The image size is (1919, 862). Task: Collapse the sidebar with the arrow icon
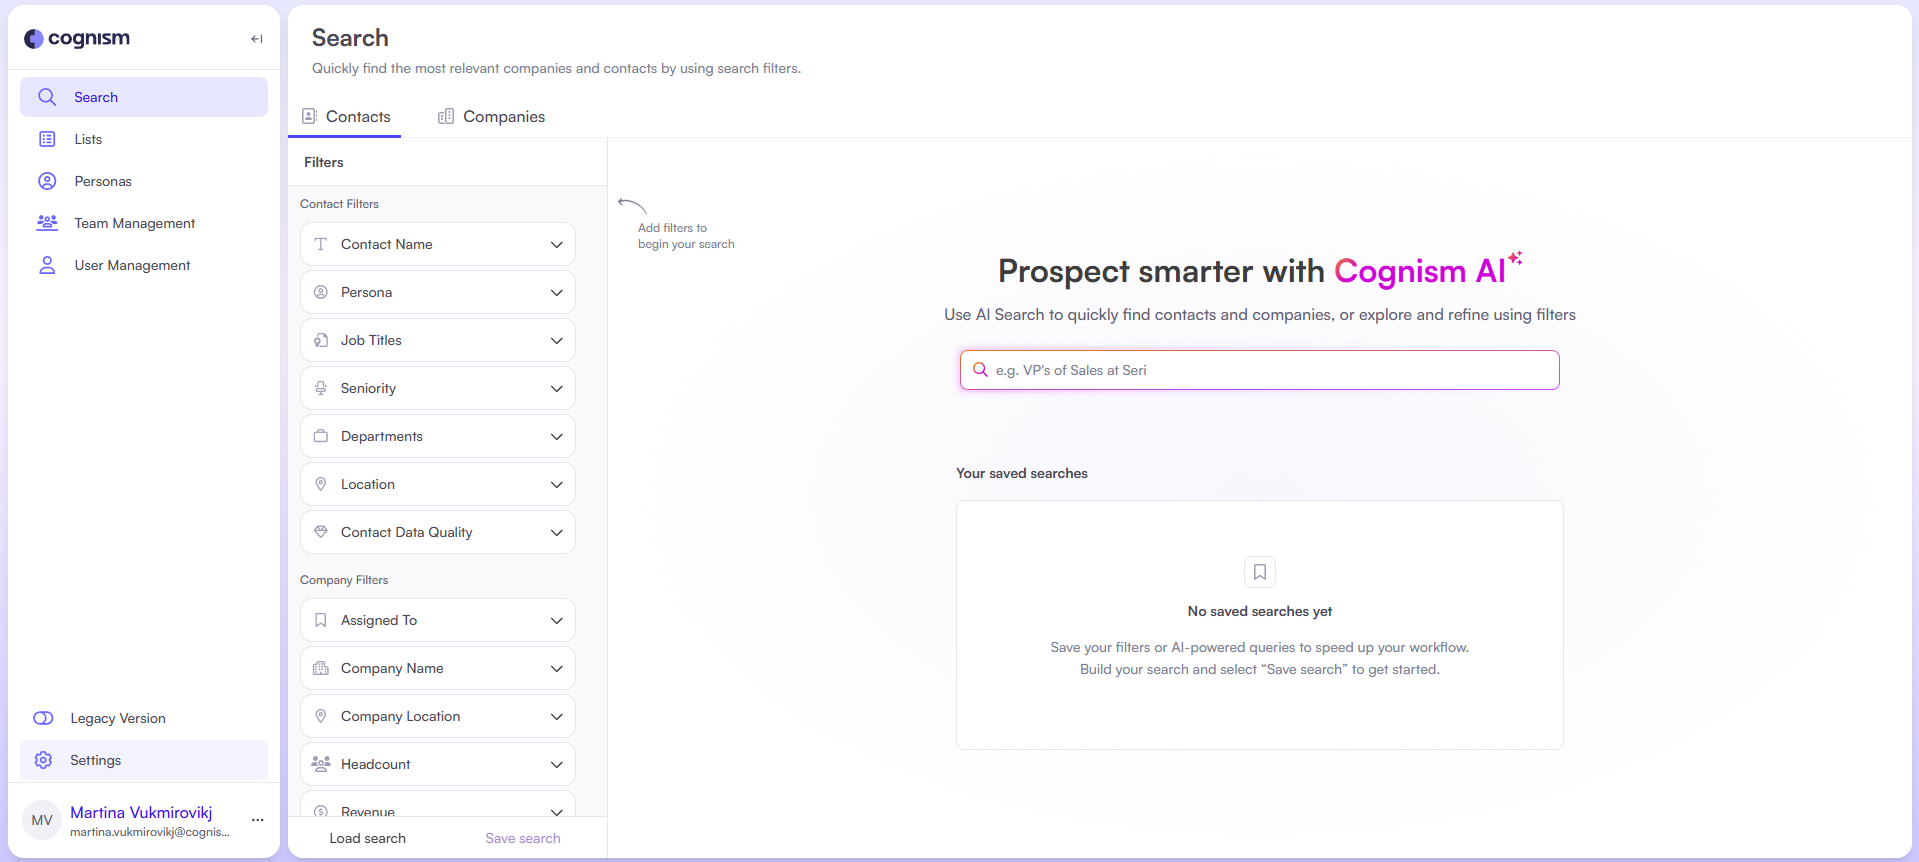[x=257, y=39]
